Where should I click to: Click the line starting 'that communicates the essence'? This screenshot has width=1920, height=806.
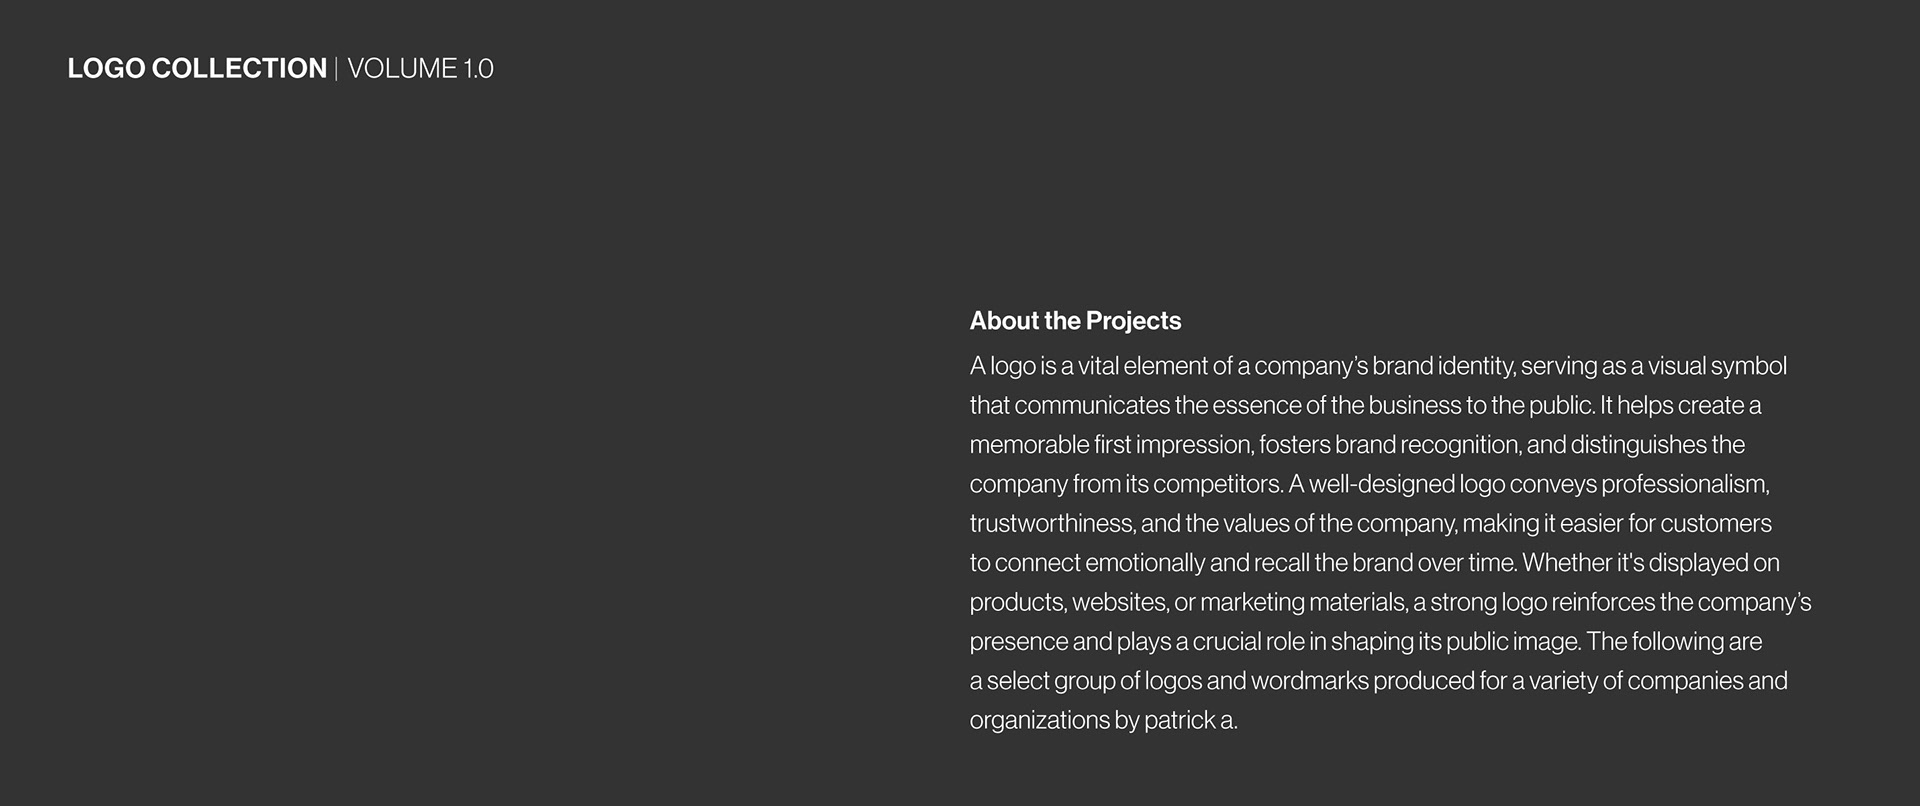1365,405
